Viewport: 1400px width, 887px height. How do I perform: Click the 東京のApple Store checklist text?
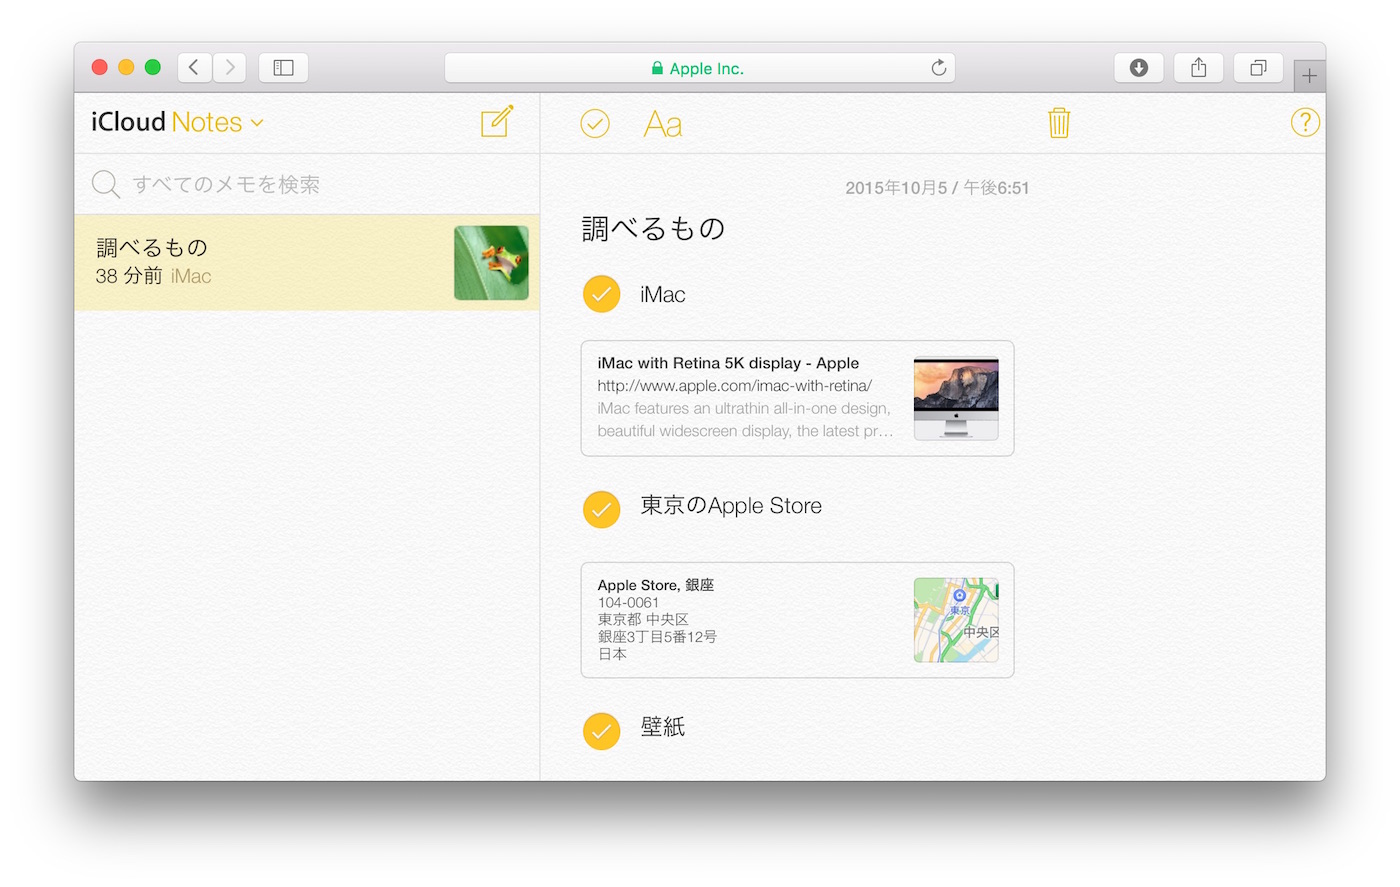(x=731, y=506)
